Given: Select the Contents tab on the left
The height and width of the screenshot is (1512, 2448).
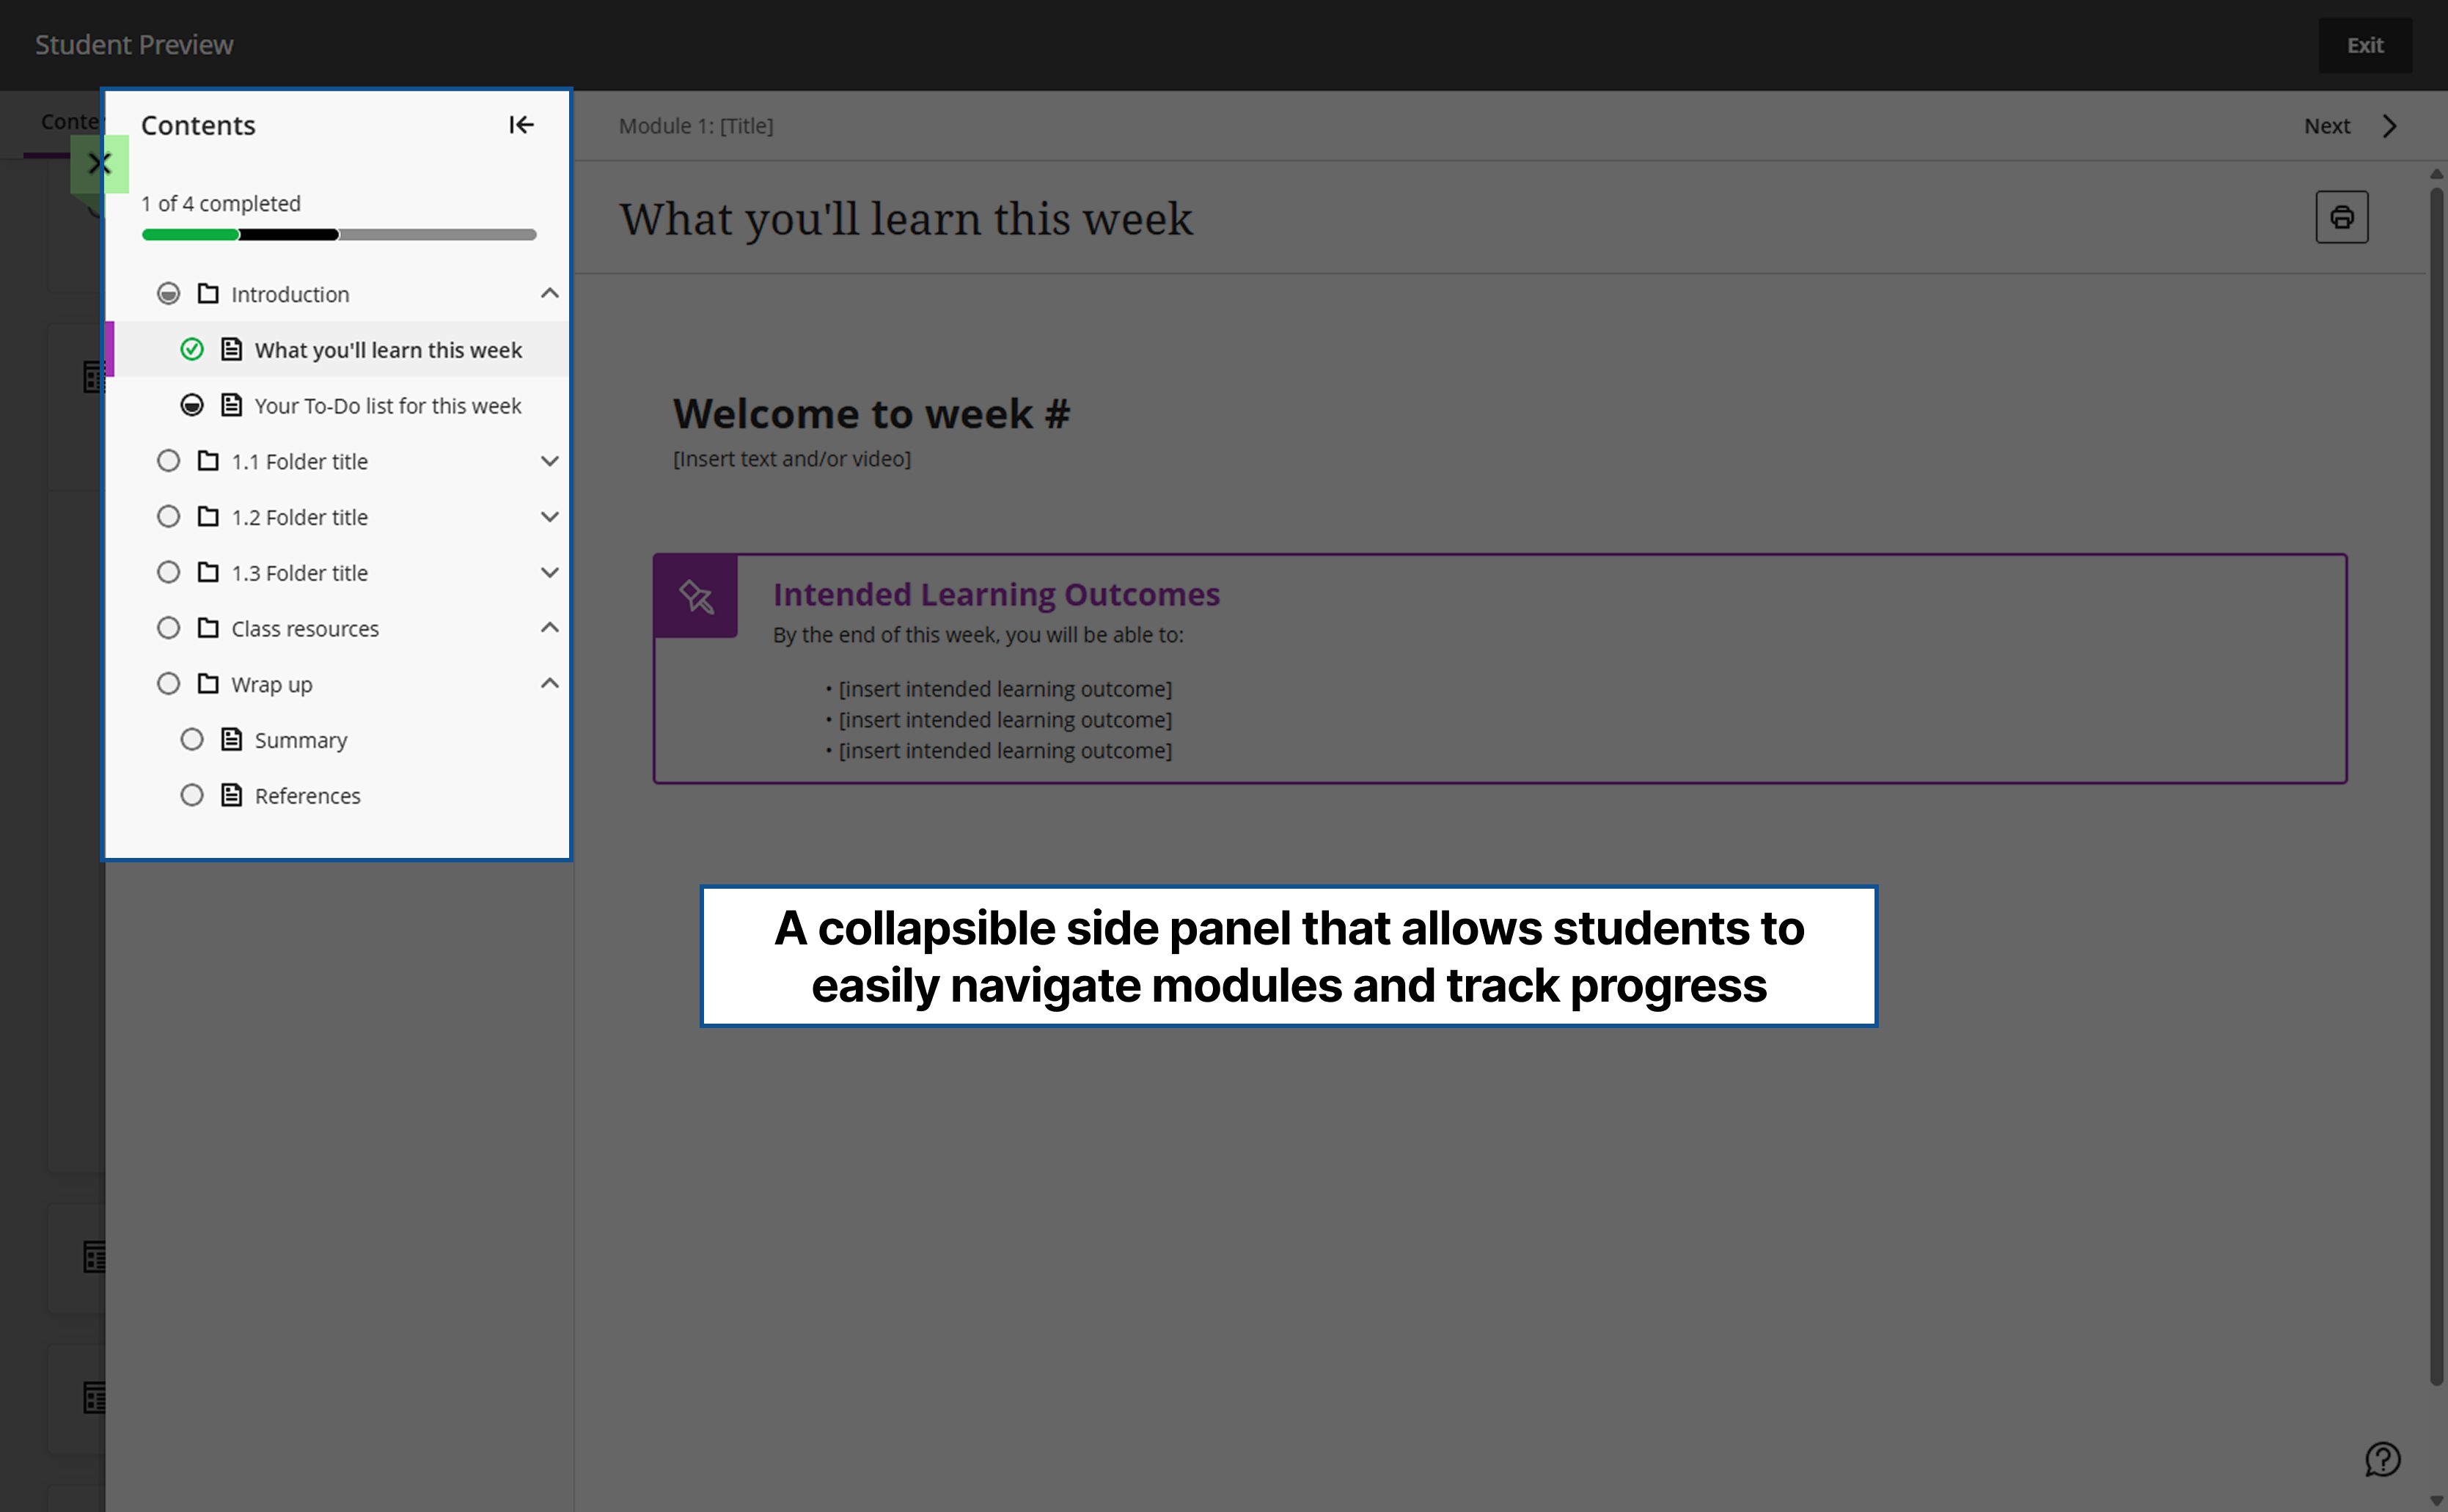Looking at the screenshot, I should [x=70, y=121].
